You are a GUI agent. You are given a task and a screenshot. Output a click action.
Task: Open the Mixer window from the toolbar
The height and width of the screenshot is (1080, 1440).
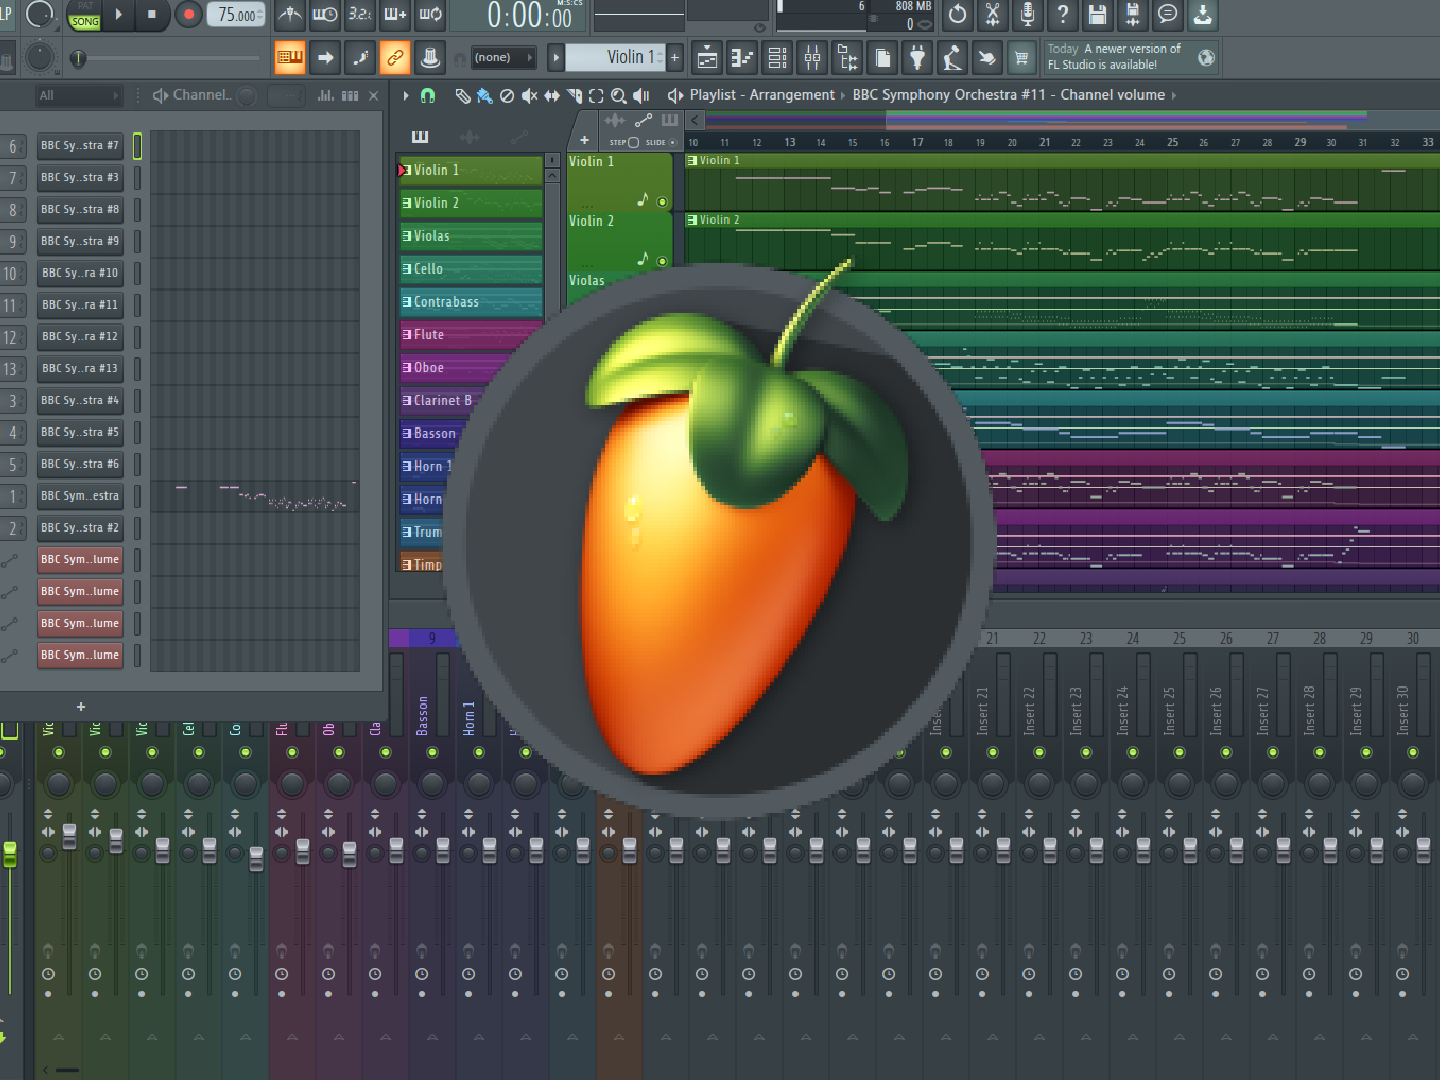coord(812,58)
